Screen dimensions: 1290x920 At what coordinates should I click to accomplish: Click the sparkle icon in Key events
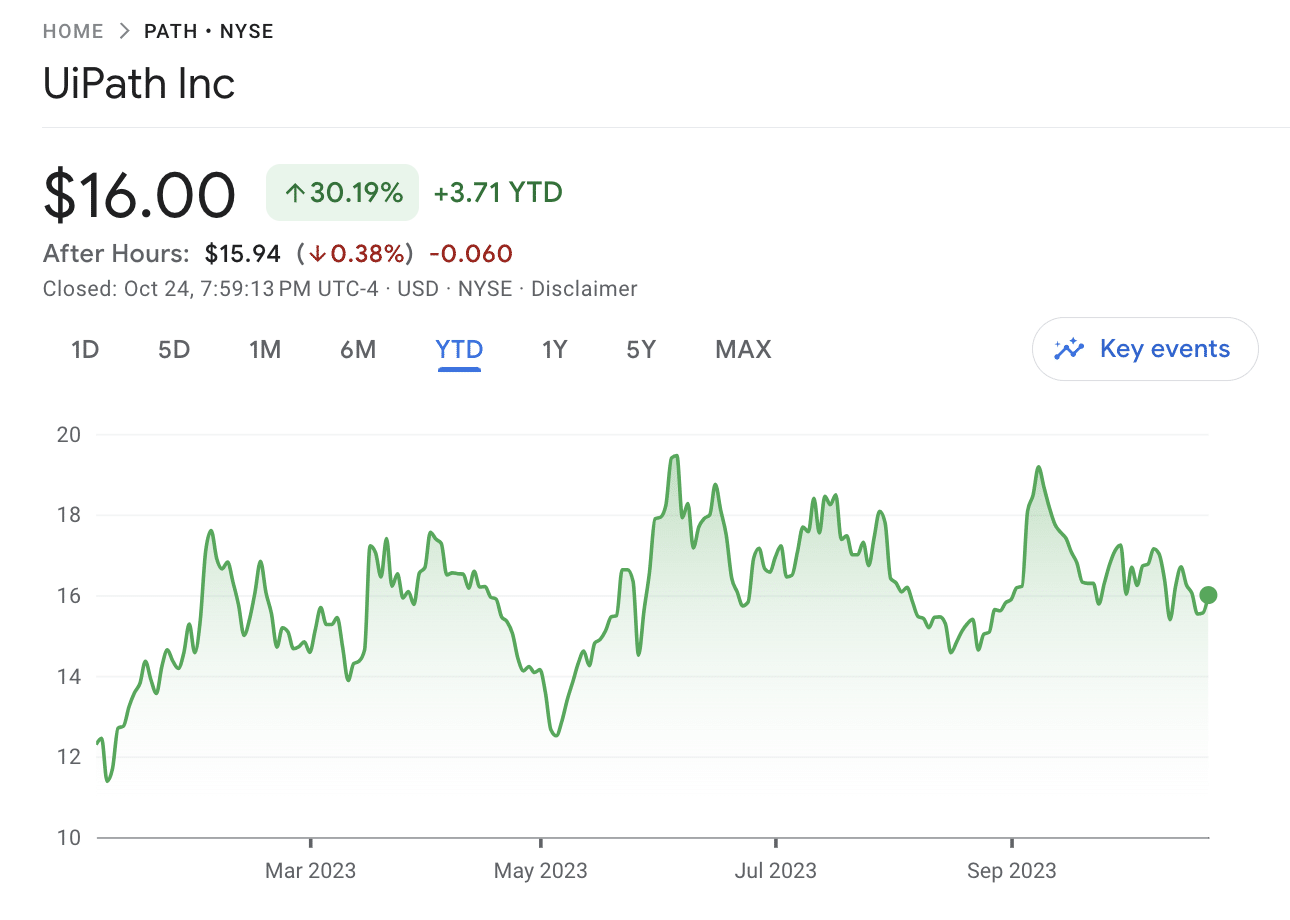click(1069, 349)
